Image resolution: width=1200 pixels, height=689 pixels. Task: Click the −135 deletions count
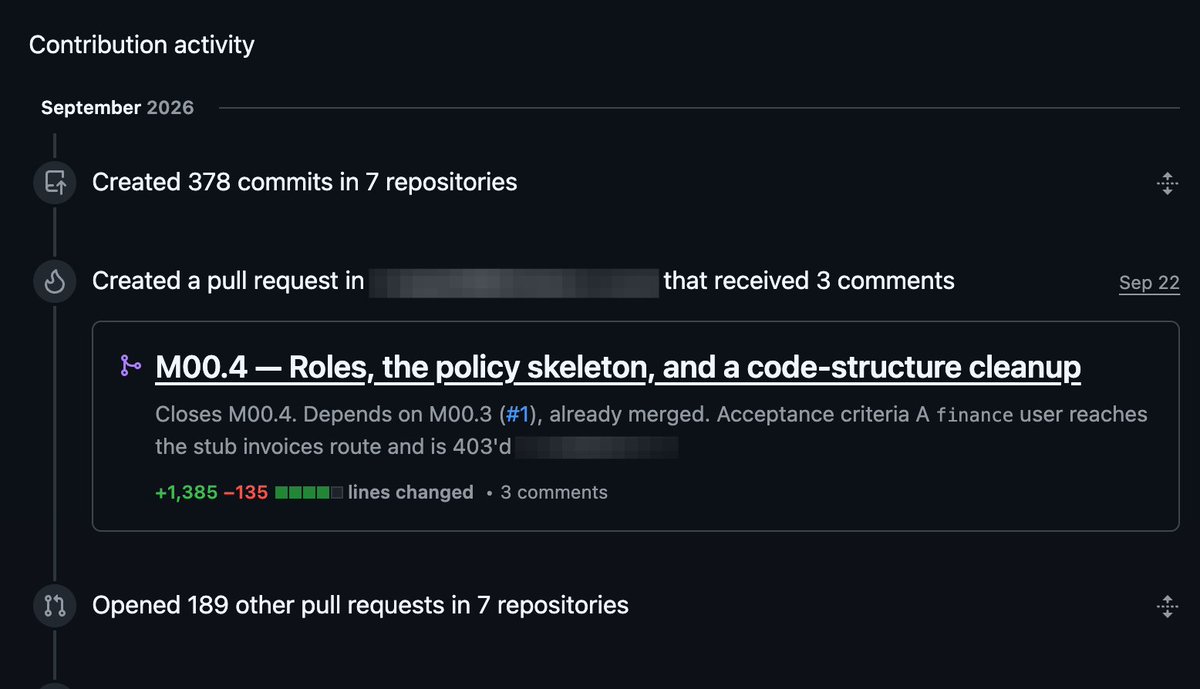click(246, 492)
